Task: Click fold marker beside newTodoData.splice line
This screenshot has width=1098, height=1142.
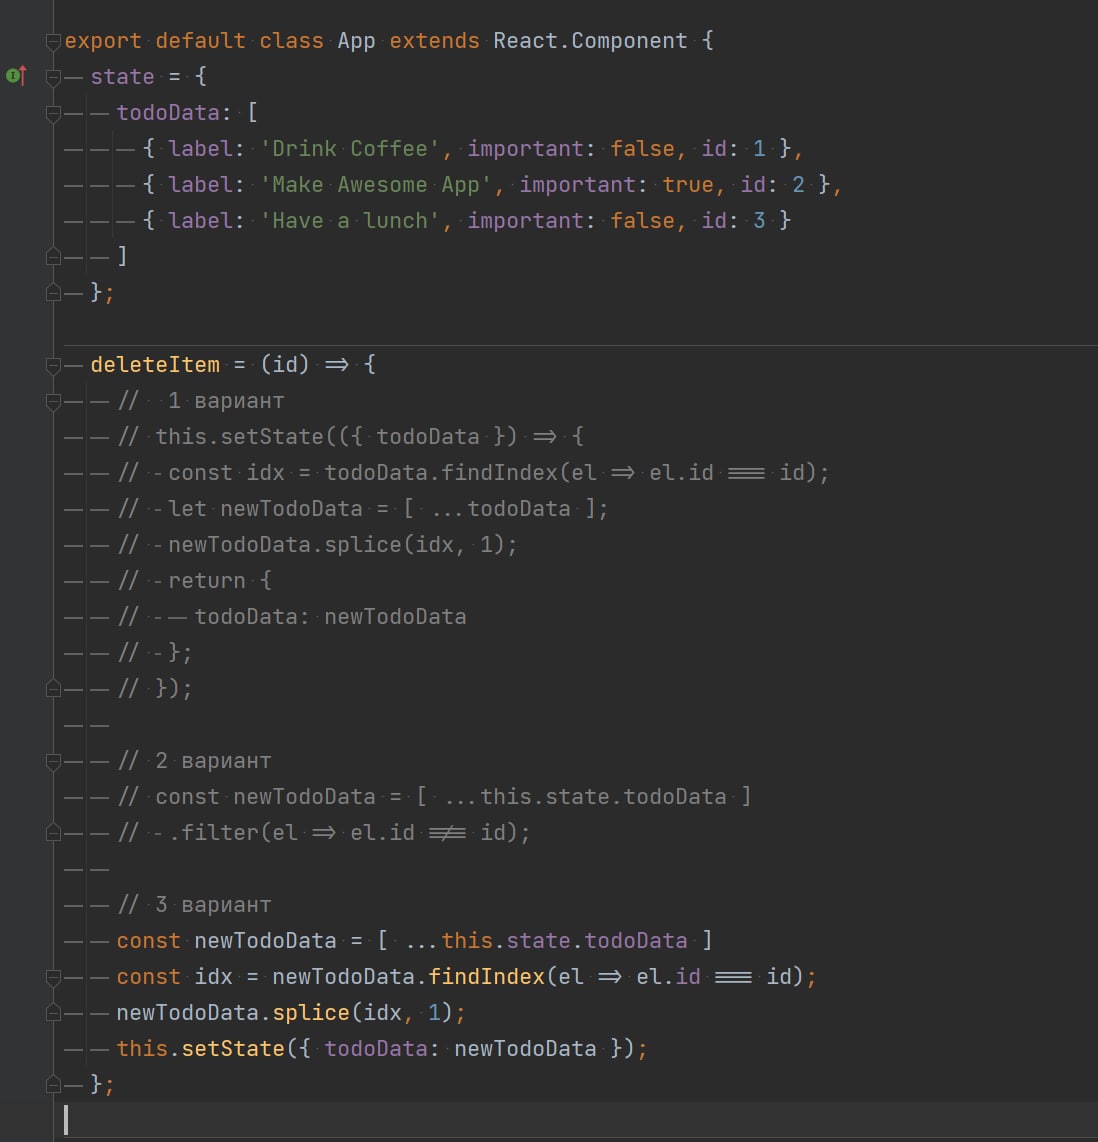Action: pos(53,1013)
